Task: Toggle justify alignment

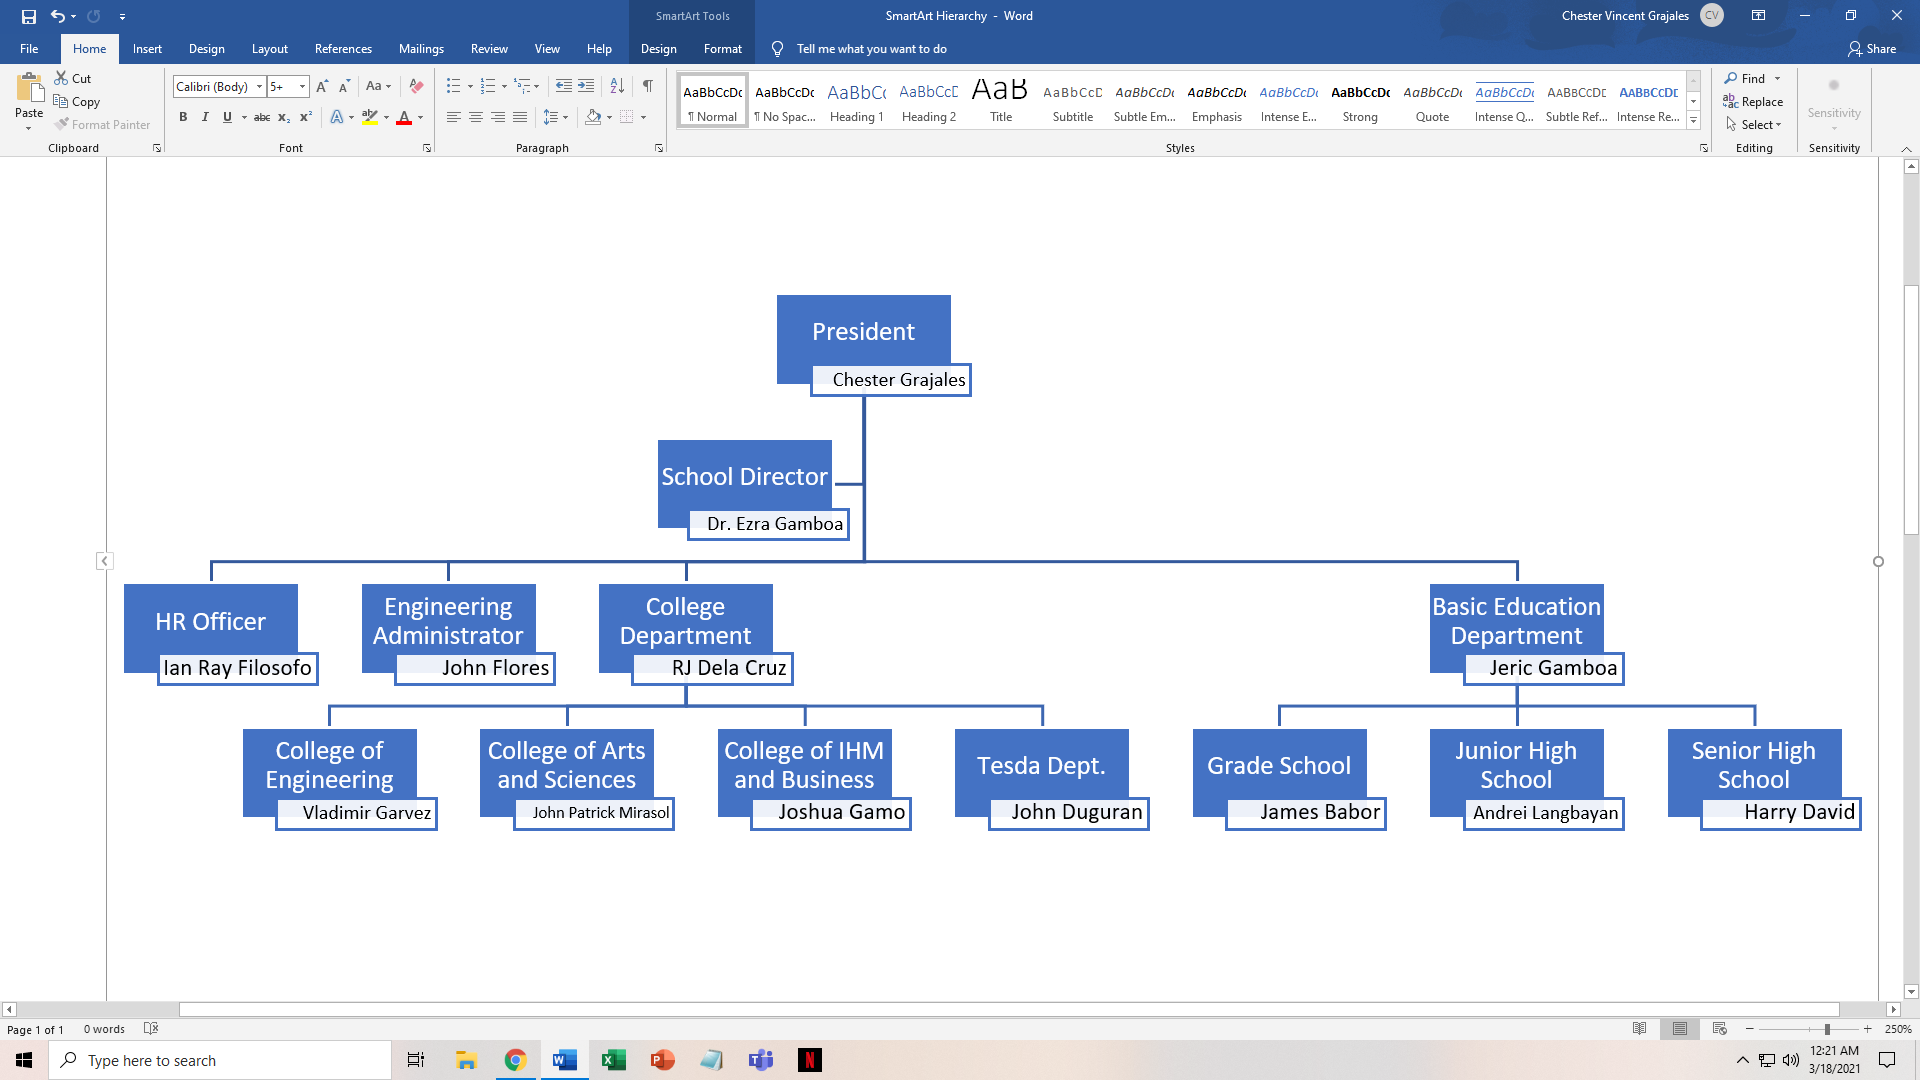Action: click(x=519, y=117)
